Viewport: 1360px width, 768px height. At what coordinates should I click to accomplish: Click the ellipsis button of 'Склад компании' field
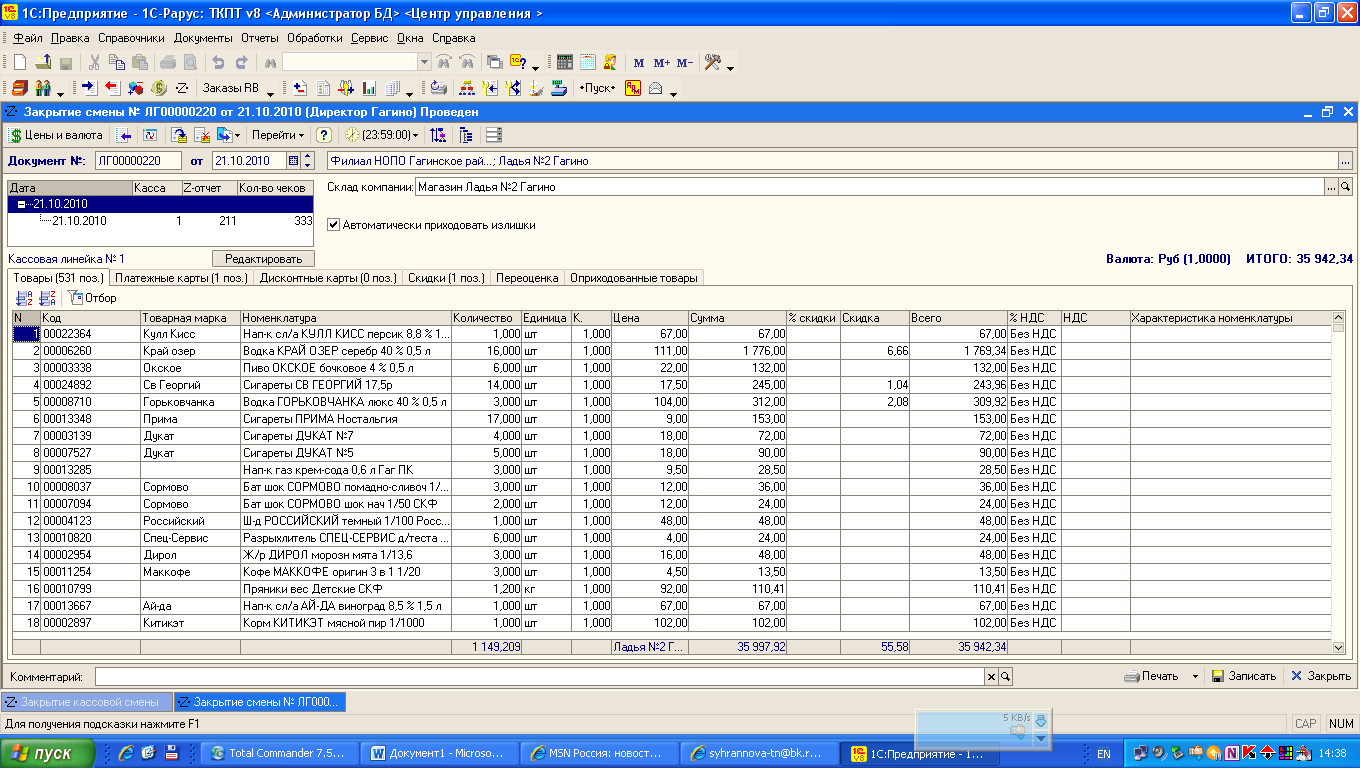(1331, 187)
